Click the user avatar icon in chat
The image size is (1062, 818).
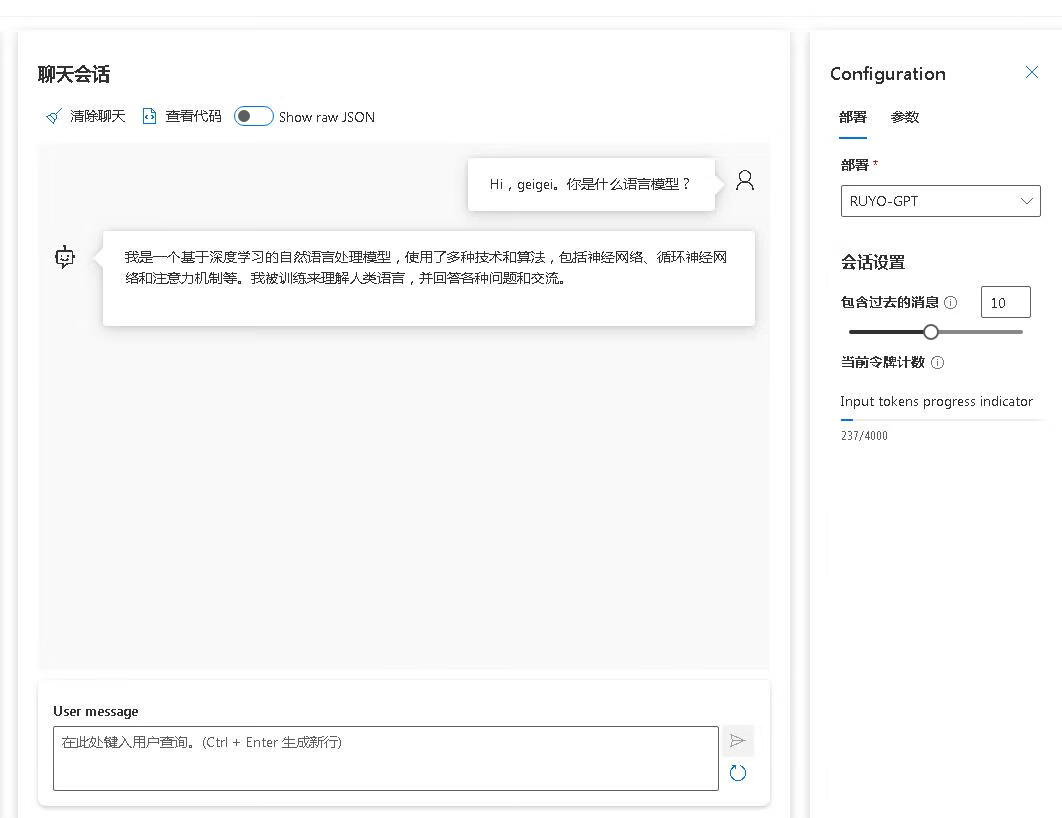(745, 181)
